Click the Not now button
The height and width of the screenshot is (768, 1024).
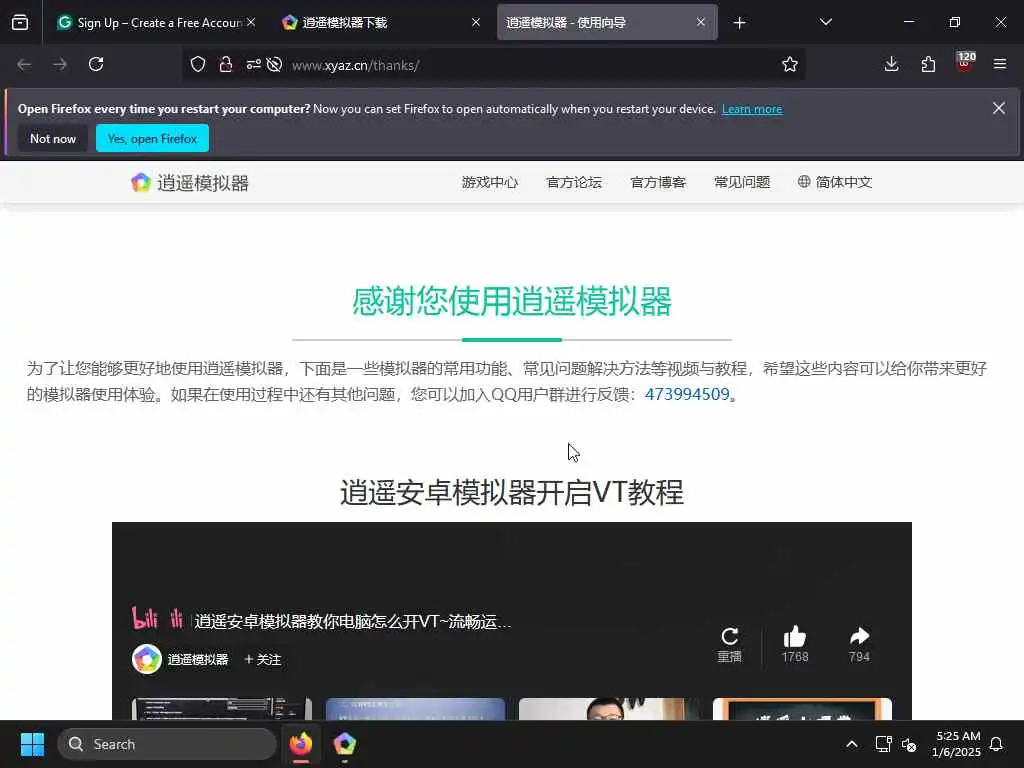[53, 138]
